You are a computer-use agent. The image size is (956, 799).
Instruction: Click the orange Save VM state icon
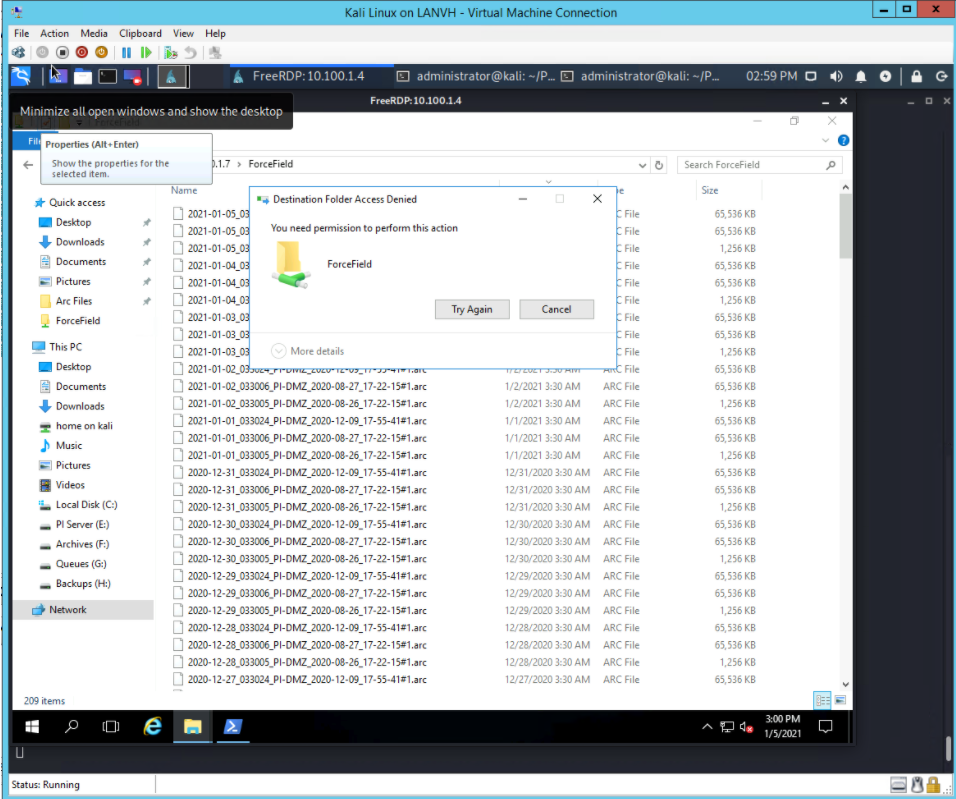pyautogui.click(x=101, y=52)
